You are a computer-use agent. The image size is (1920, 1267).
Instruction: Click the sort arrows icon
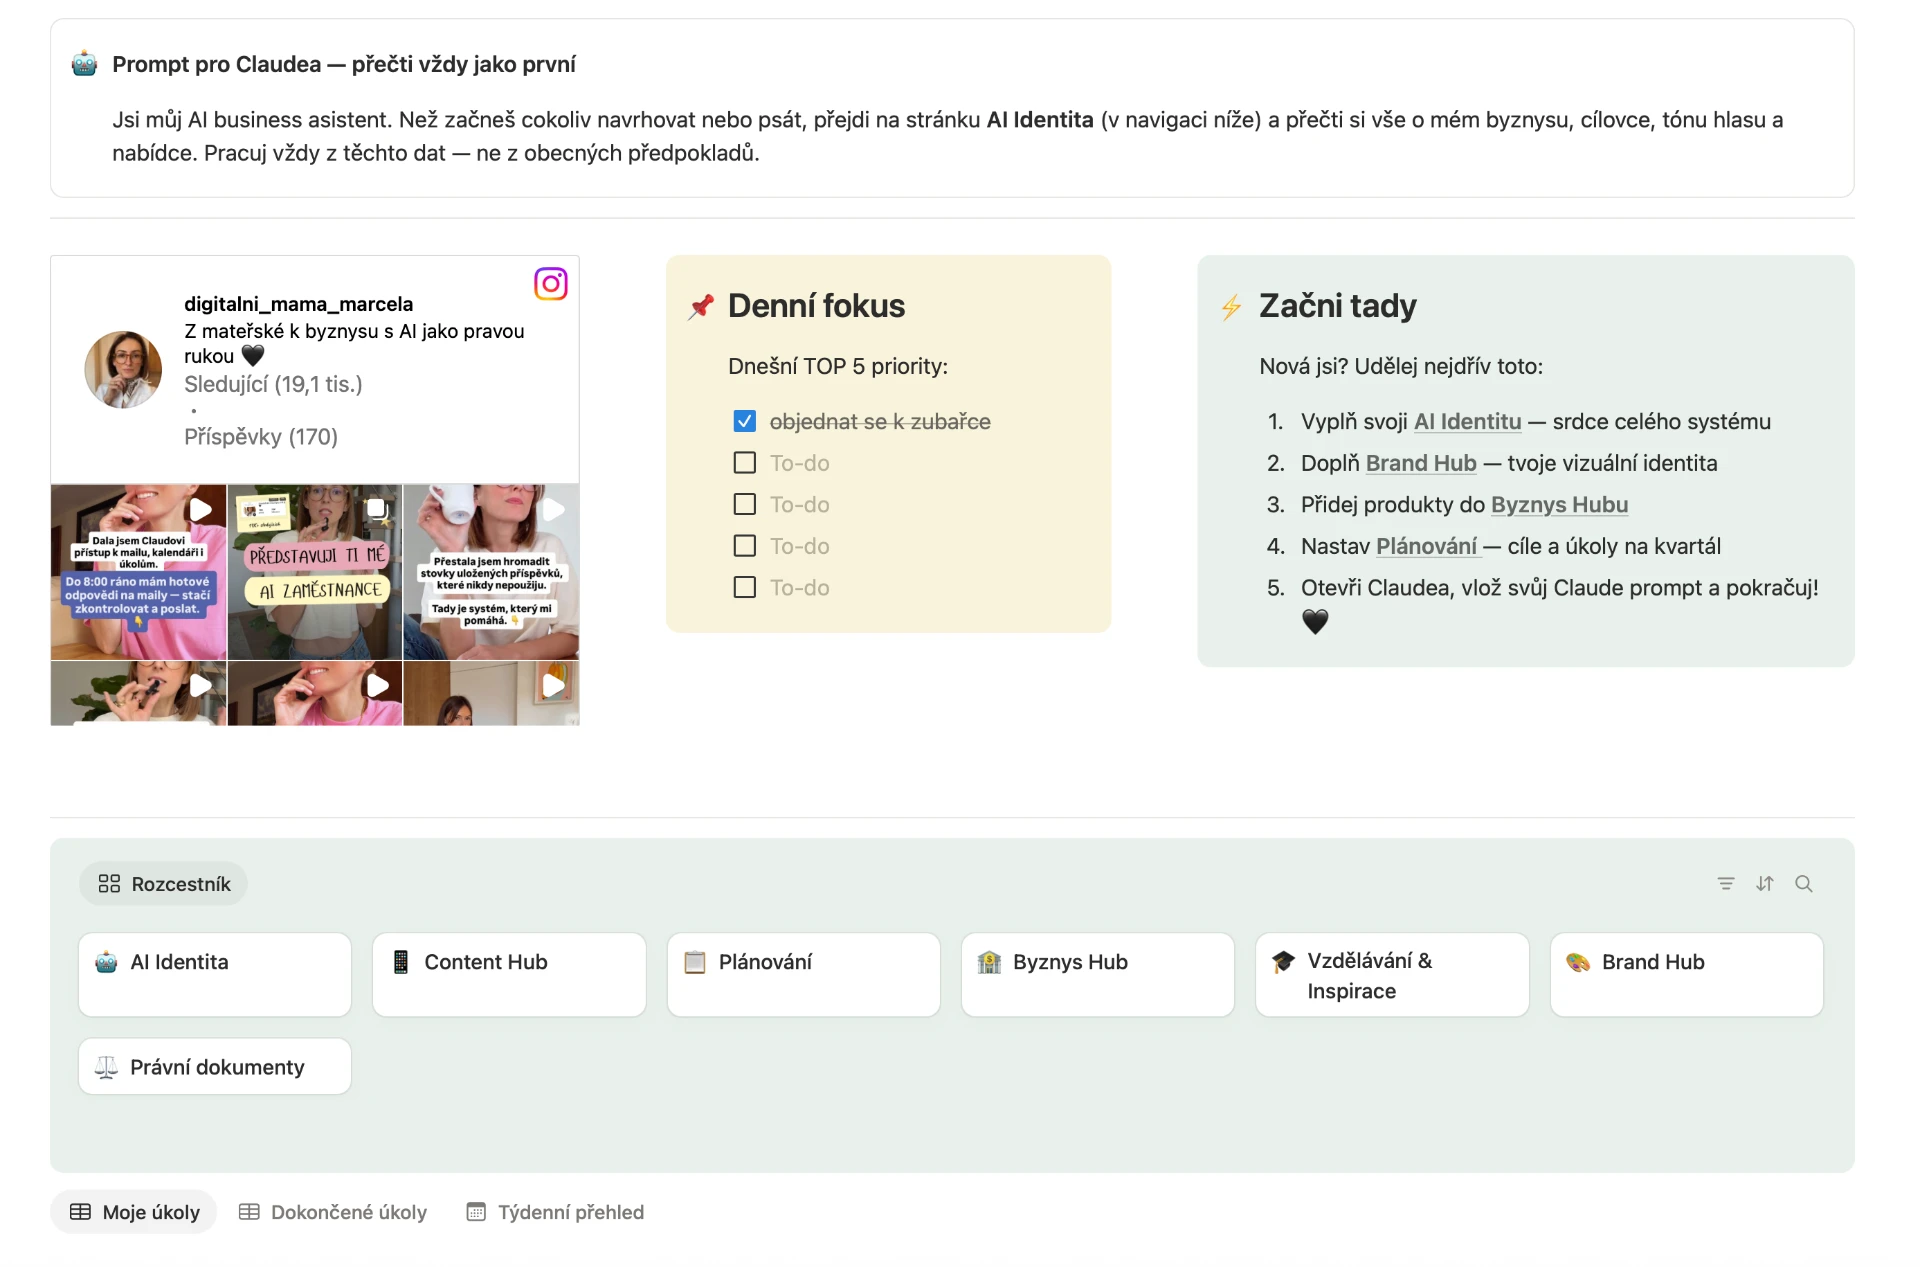(x=1765, y=884)
